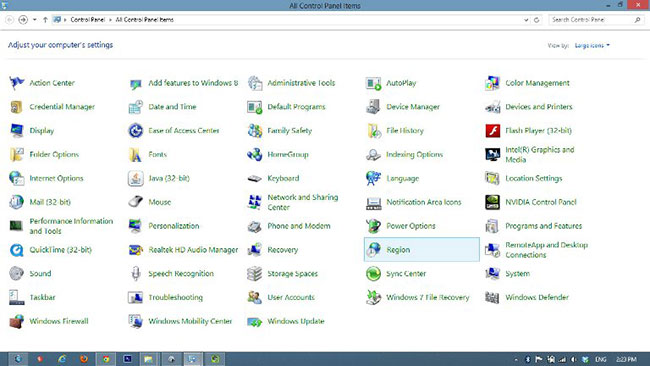Screen dimensions: 650x366
Task: Open the Color Management icon
Action: [x=492, y=83]
